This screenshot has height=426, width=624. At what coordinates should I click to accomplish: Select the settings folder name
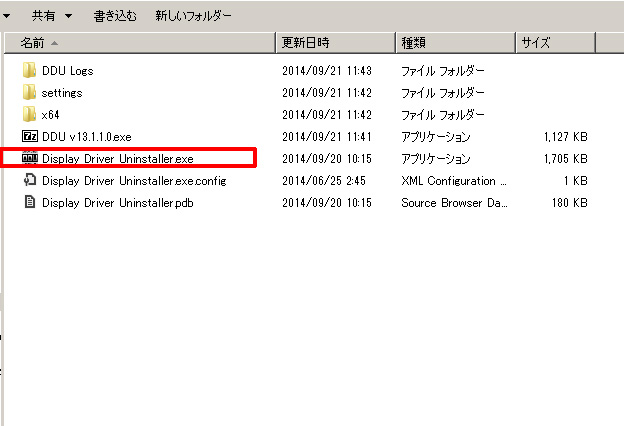[62, 93]
